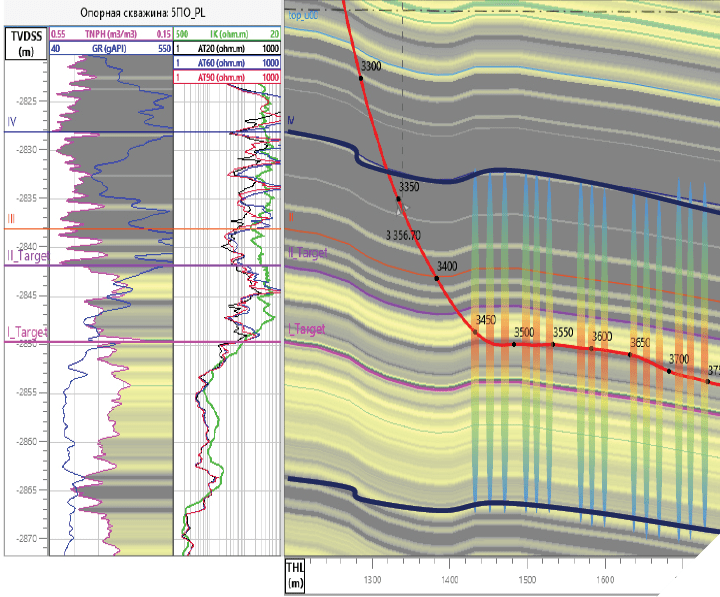Viewport: 720px width, 597px height.
Task: Select the AT60 resistivity curve header
Action: coord(227,62)
